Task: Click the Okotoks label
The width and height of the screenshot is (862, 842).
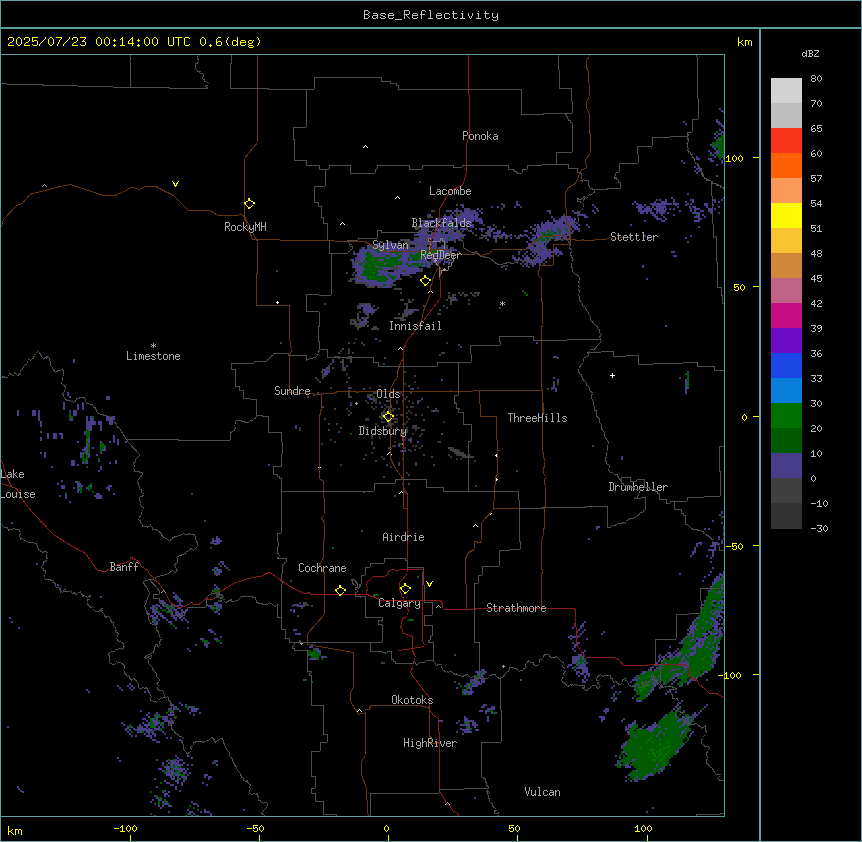Action: pos(412,700)
